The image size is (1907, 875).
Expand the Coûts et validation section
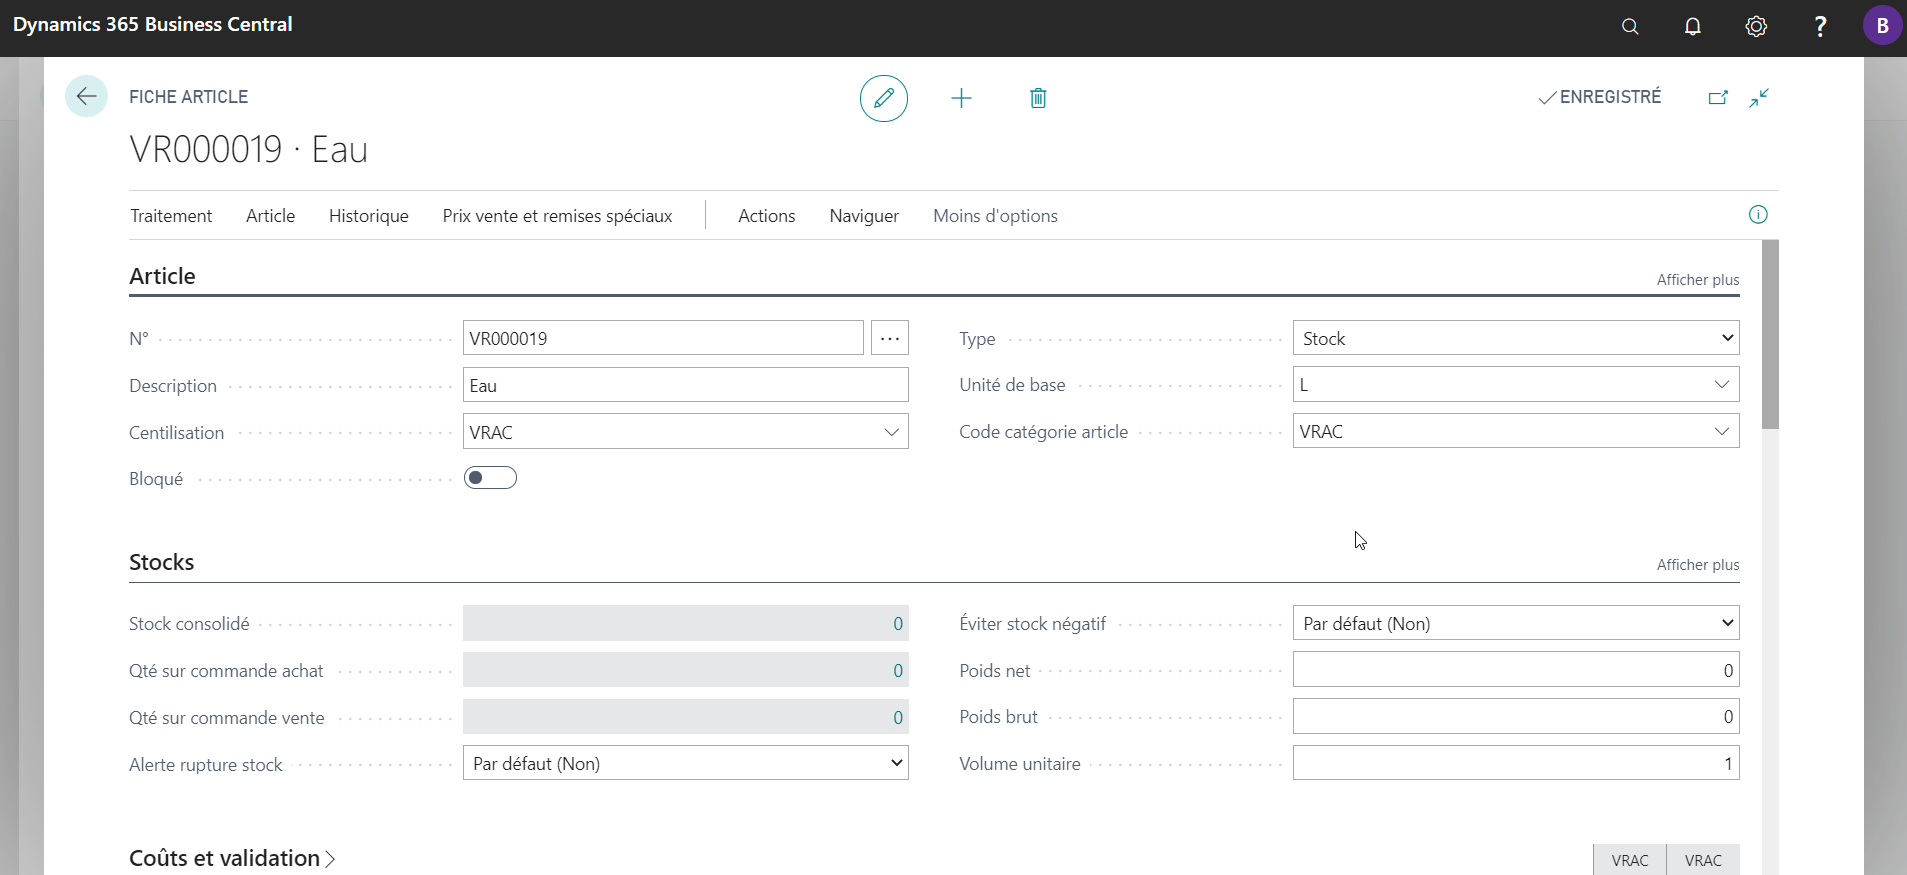click(232, 858)
